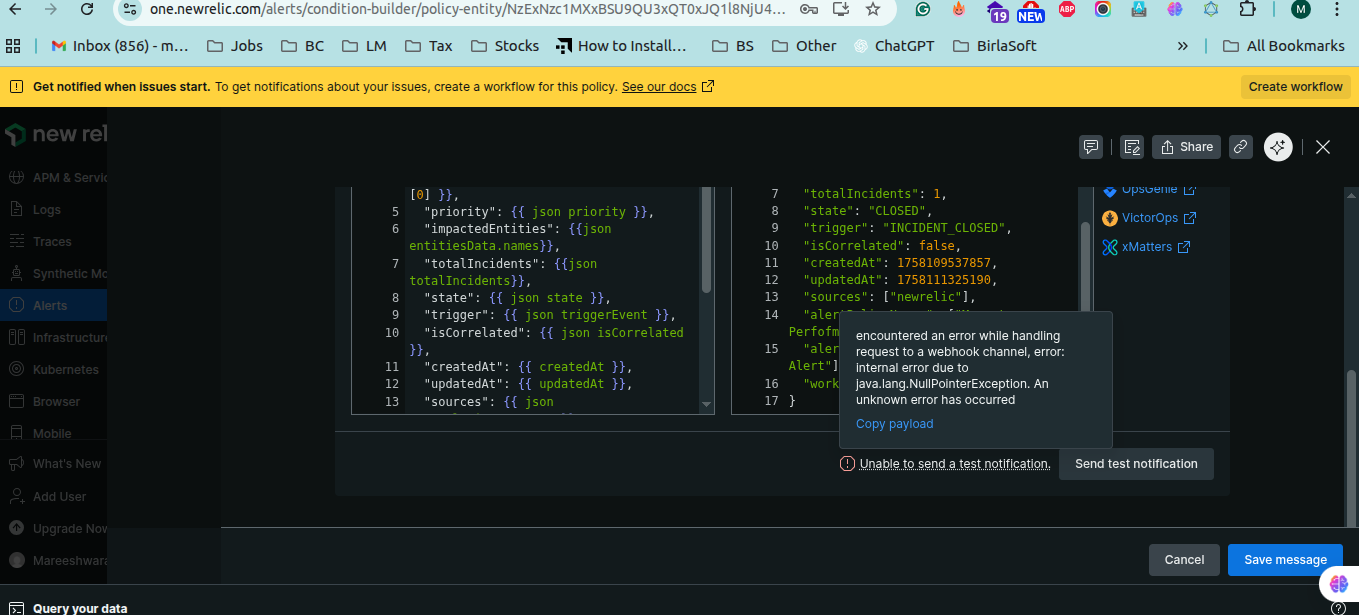Screen dimensions: 1359x615
Task: Open the Other bookmark folder
Action: 804,46
